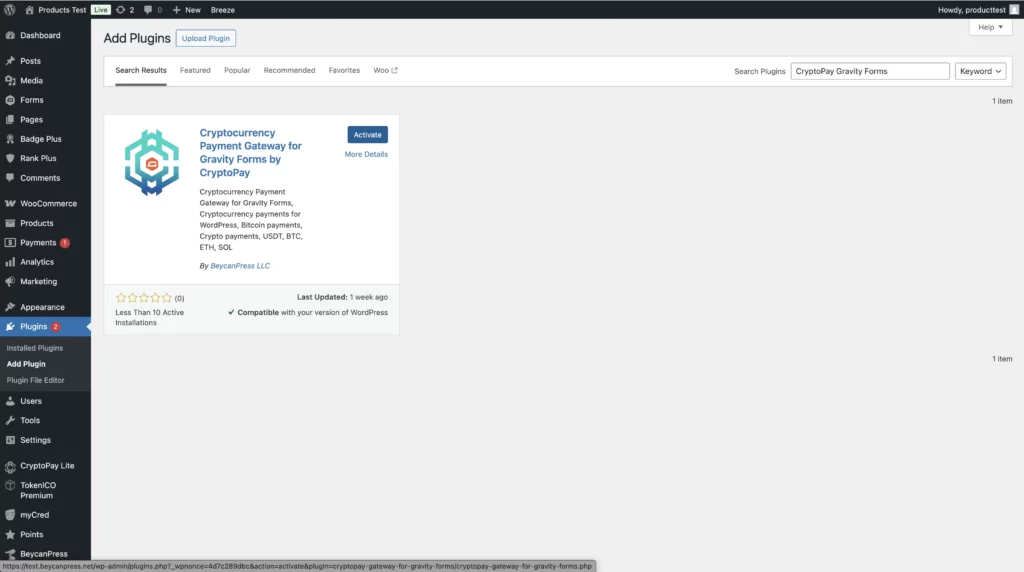Open More Details link for the plugin
This screenshot has width=1024, height=572.
pyautogui.click(x=366, y=155)
